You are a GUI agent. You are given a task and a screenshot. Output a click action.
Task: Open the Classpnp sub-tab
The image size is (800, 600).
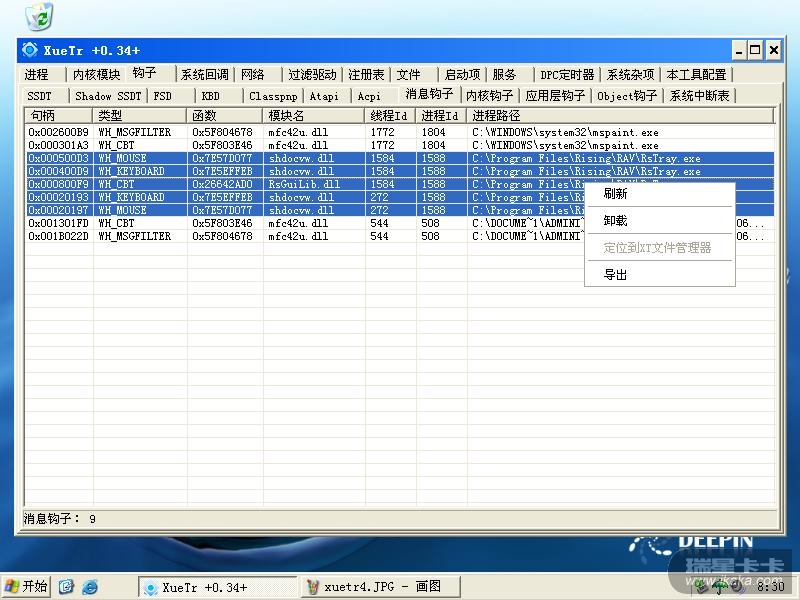click(x=273, y=96)
